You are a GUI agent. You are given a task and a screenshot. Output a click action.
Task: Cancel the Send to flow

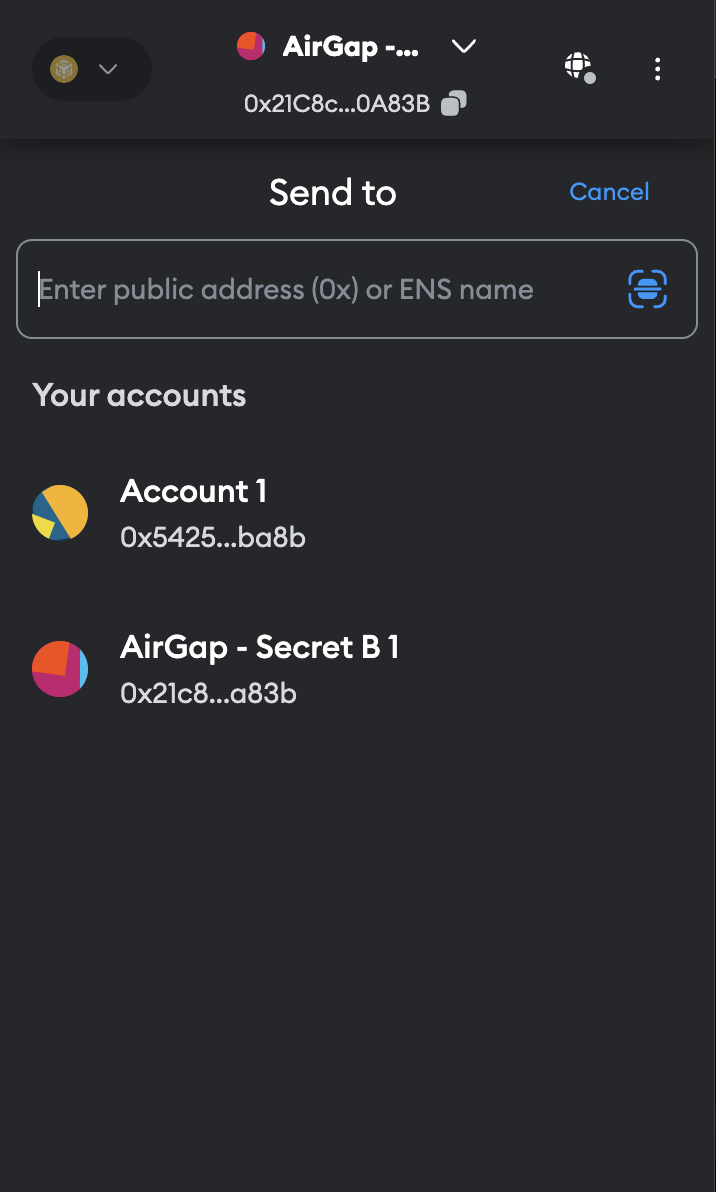pos(609,192)
